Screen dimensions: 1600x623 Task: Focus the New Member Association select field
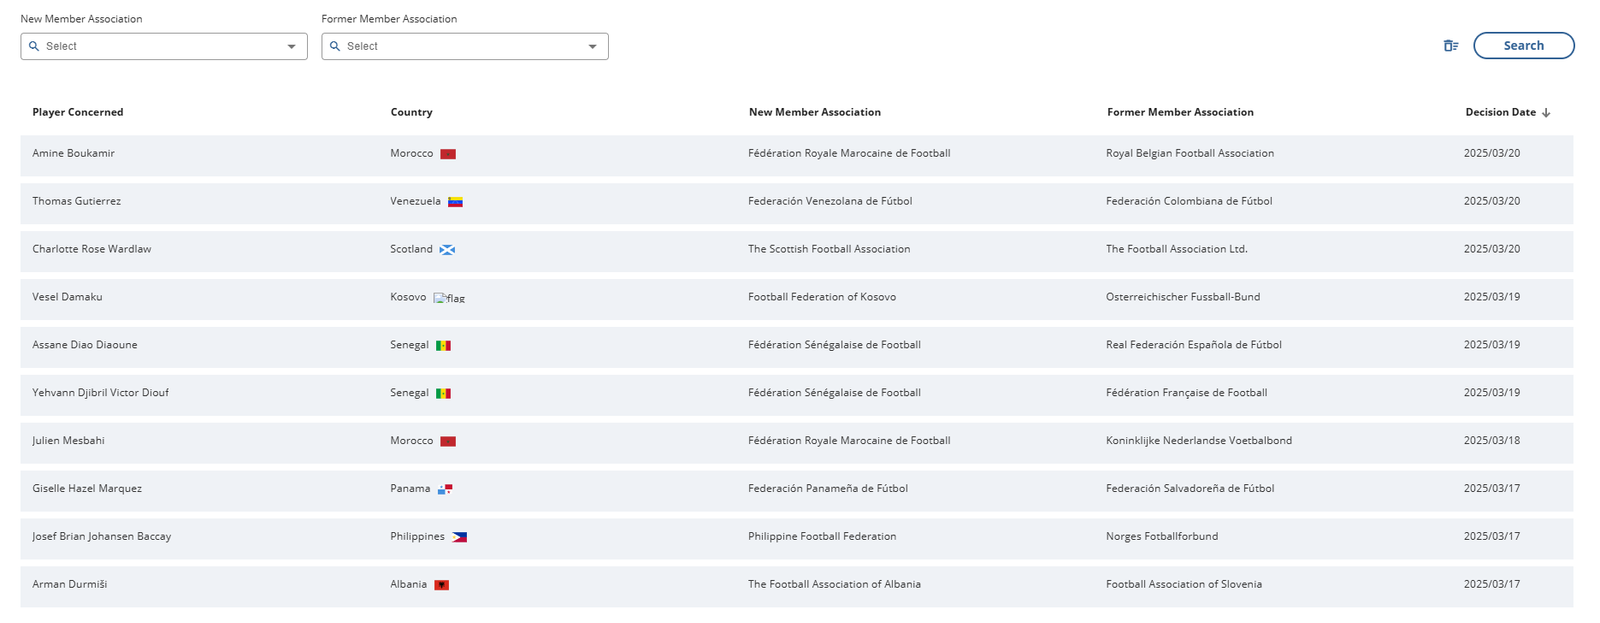click(x=164, y=46)
